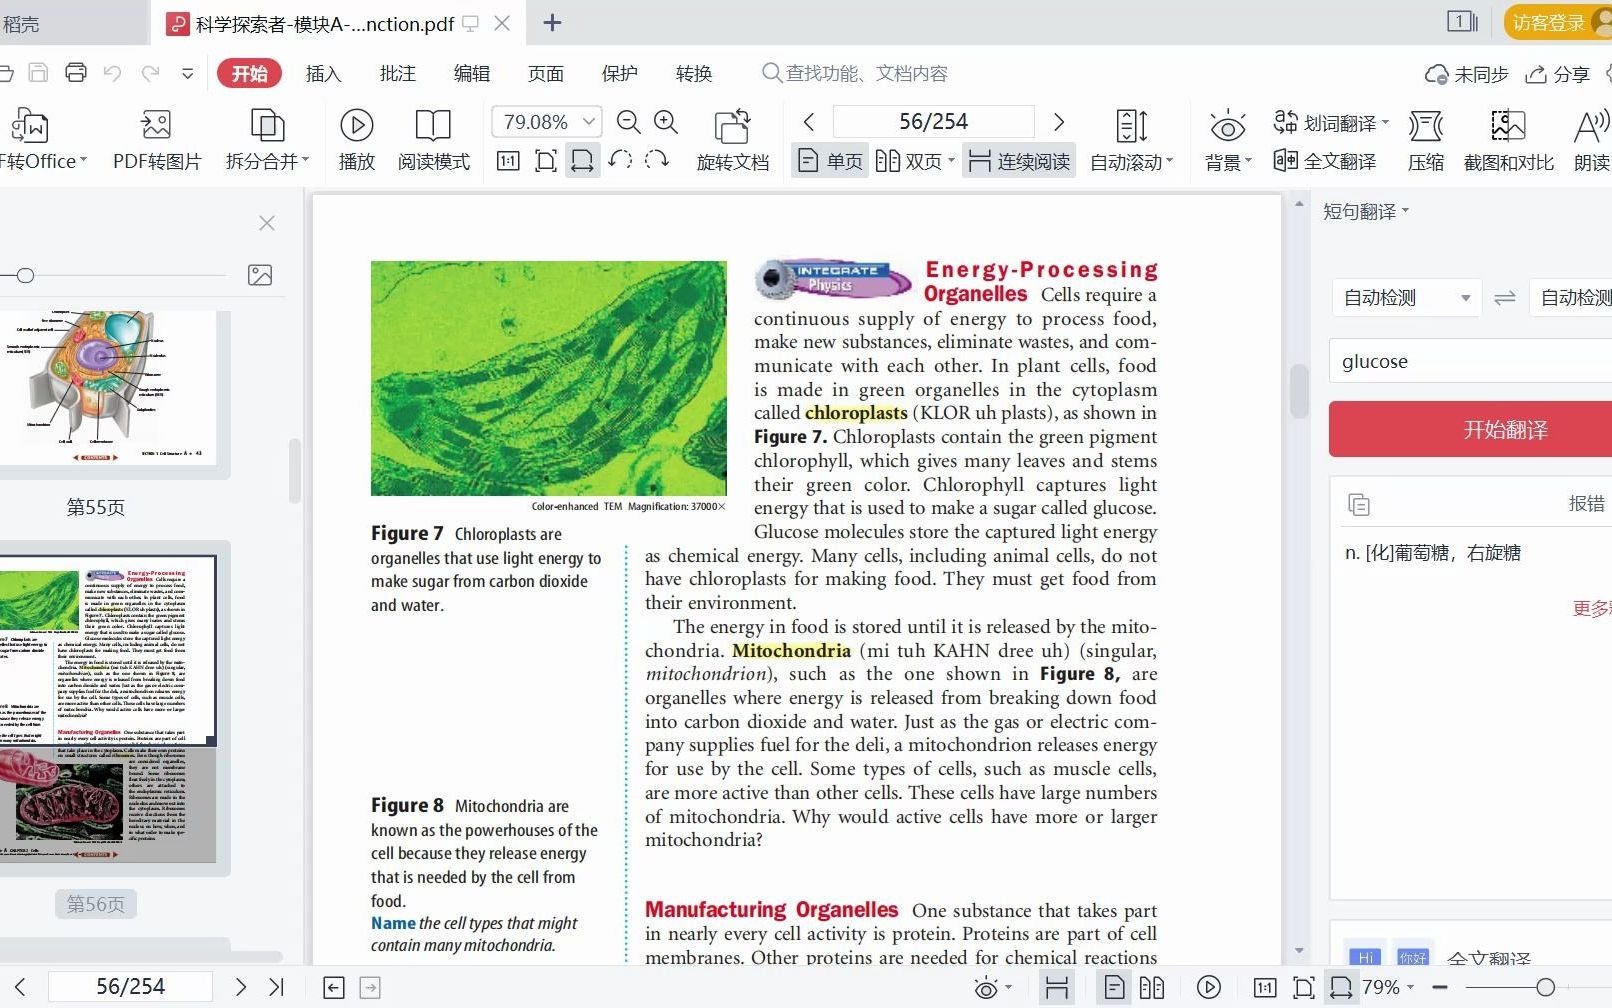The height and width of the screenshot is (1008, 1612).
Task: Toggle 划词翻译 word translation
Action: tap(1331, 123)
